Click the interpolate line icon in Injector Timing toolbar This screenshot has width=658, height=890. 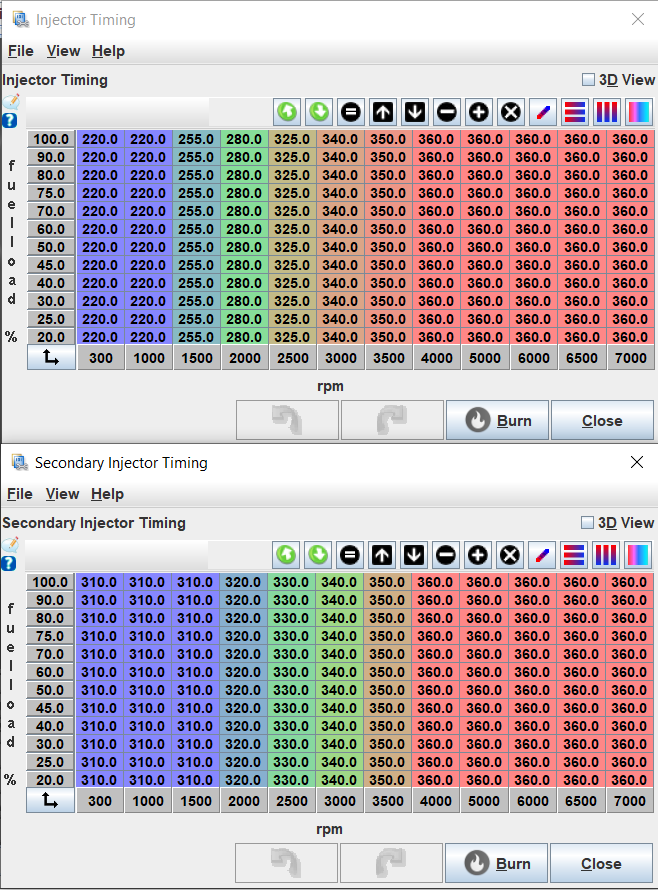(543, 112)
